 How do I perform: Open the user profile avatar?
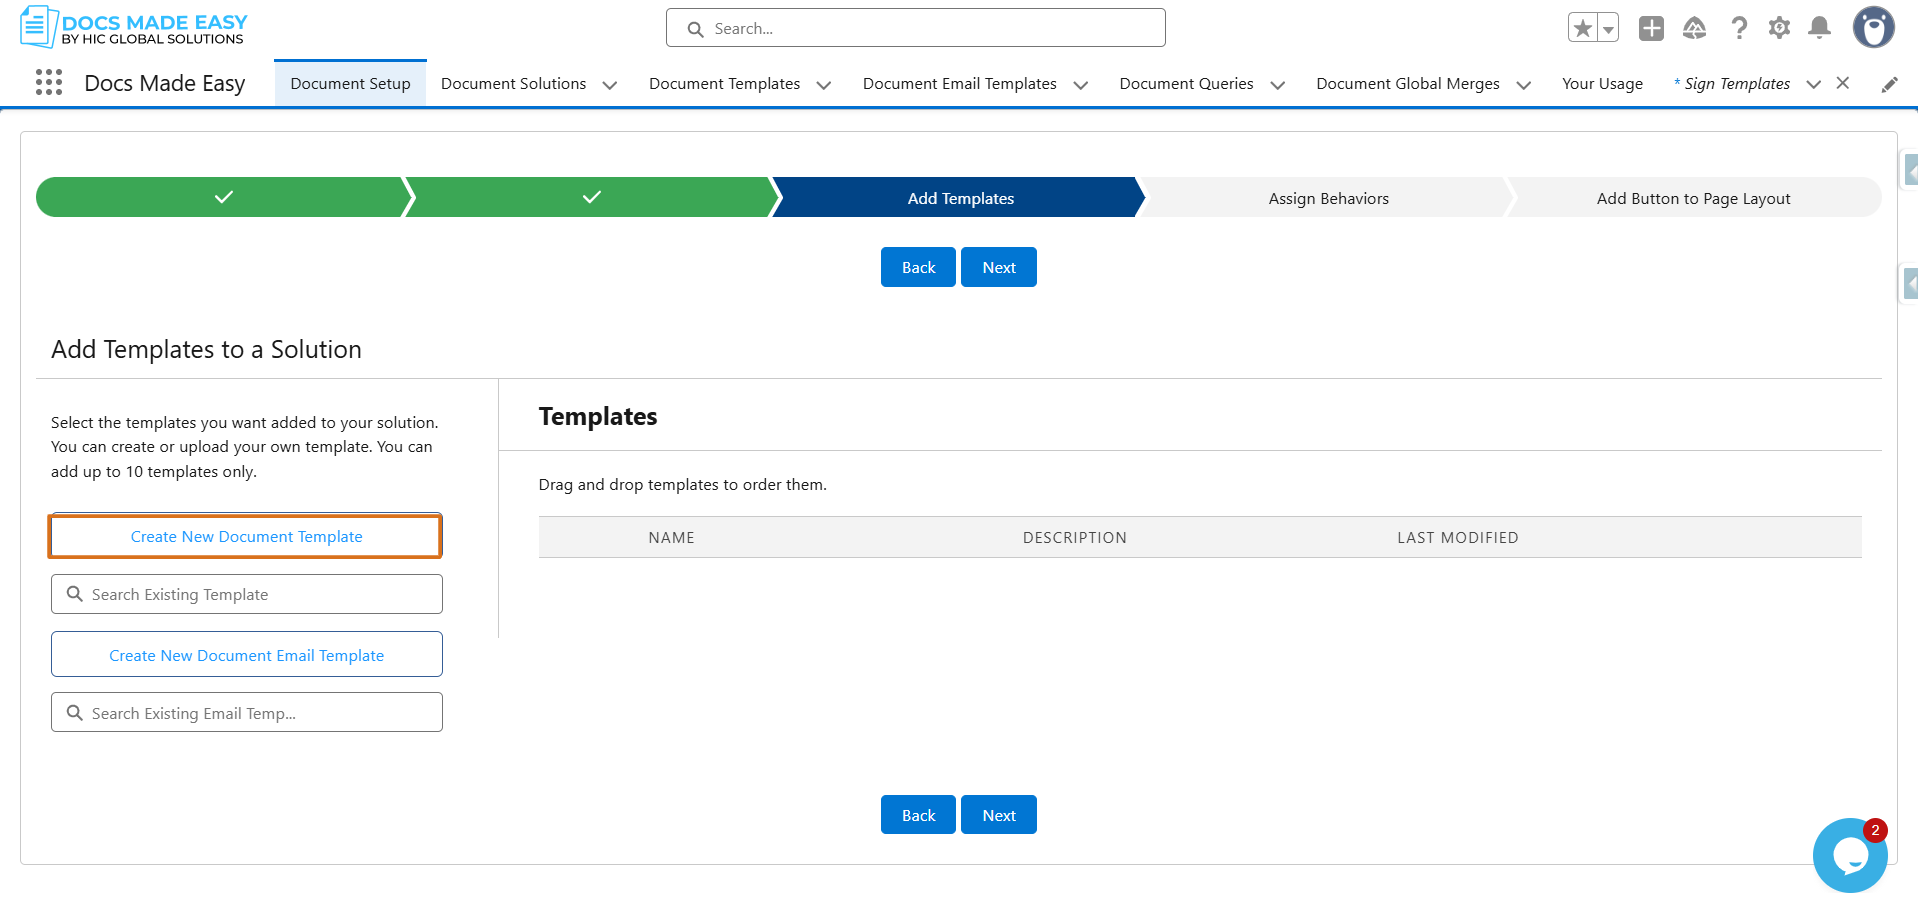click(1873, 27)
